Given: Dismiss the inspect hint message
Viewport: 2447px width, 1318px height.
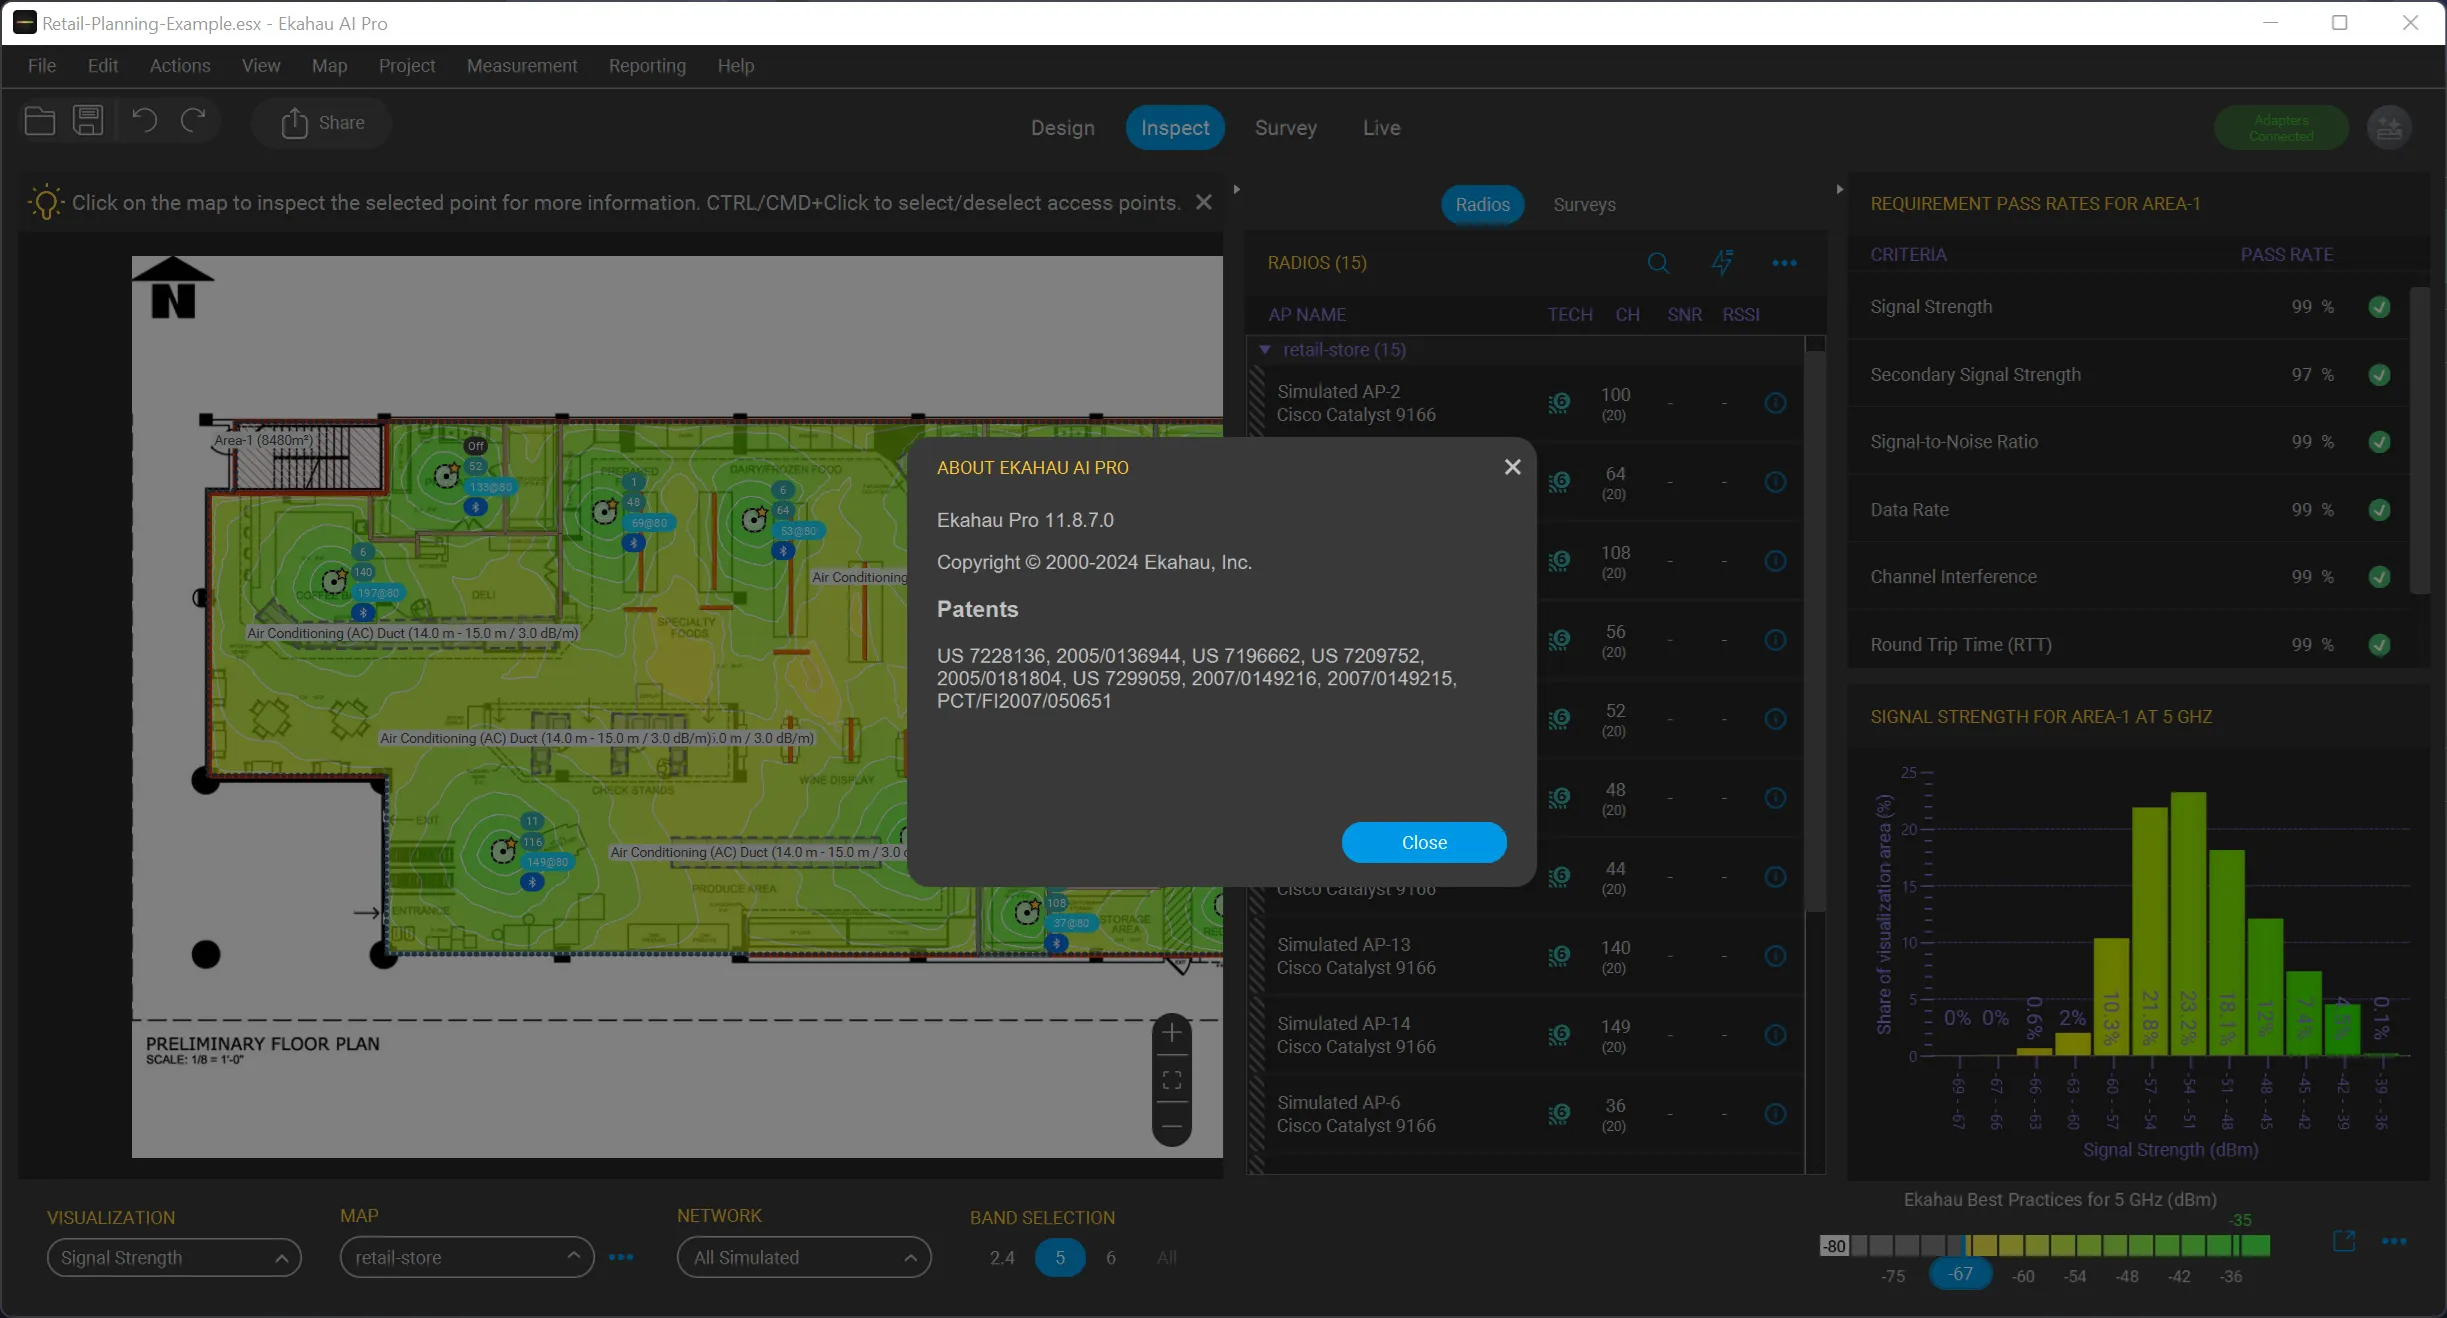Looking at the screenshot, I should 1204,203.
